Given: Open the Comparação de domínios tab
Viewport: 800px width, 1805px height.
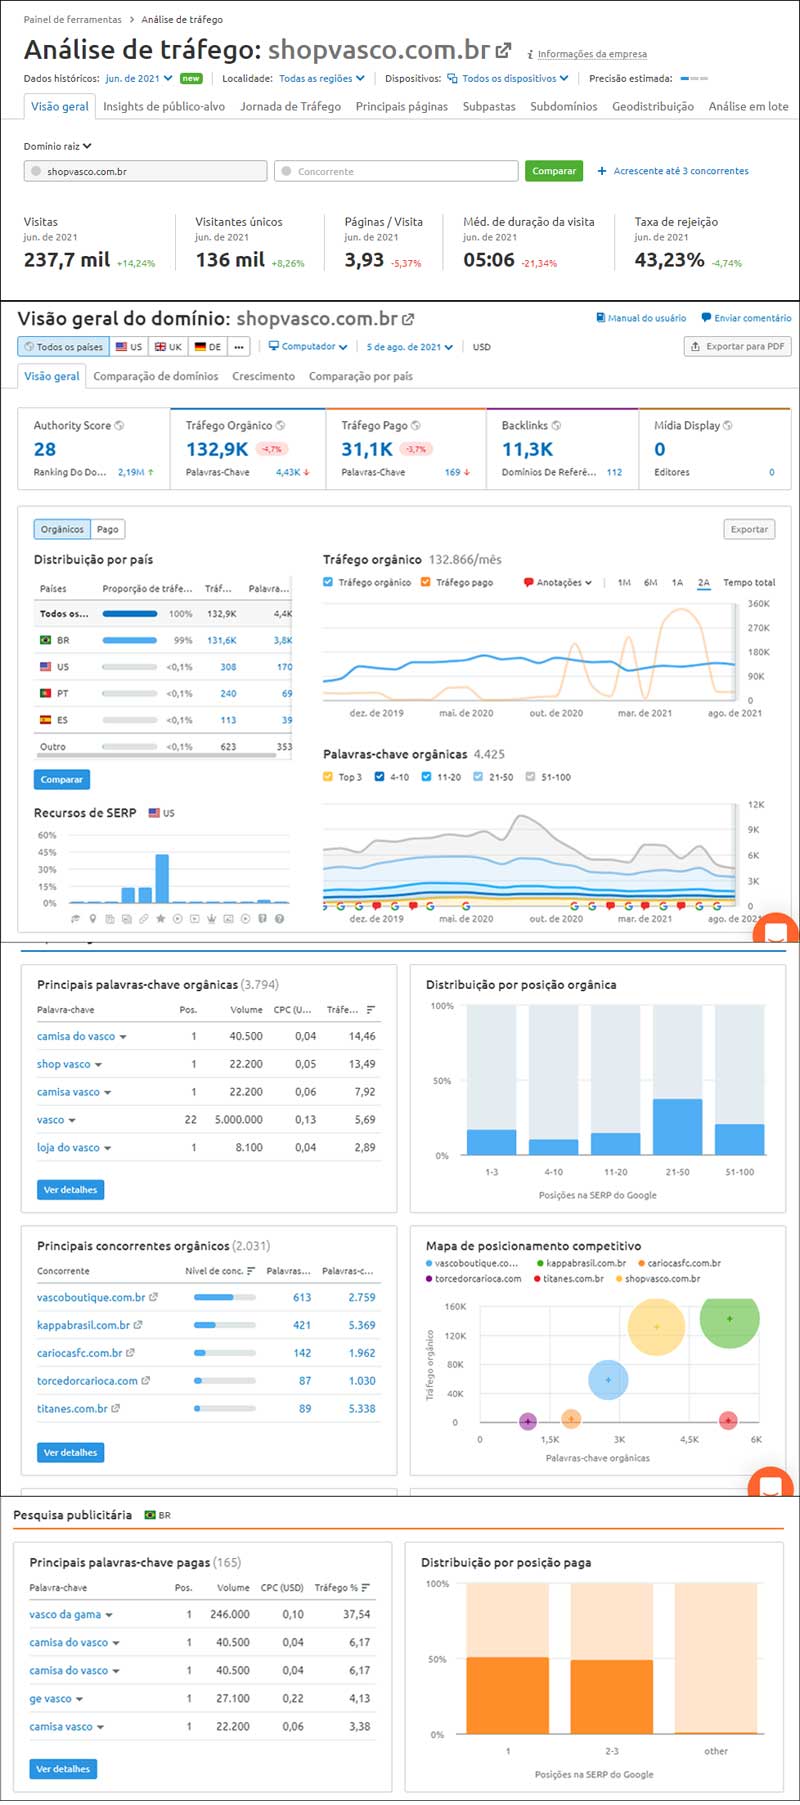Looking at the screenshot, I should 155,376.
